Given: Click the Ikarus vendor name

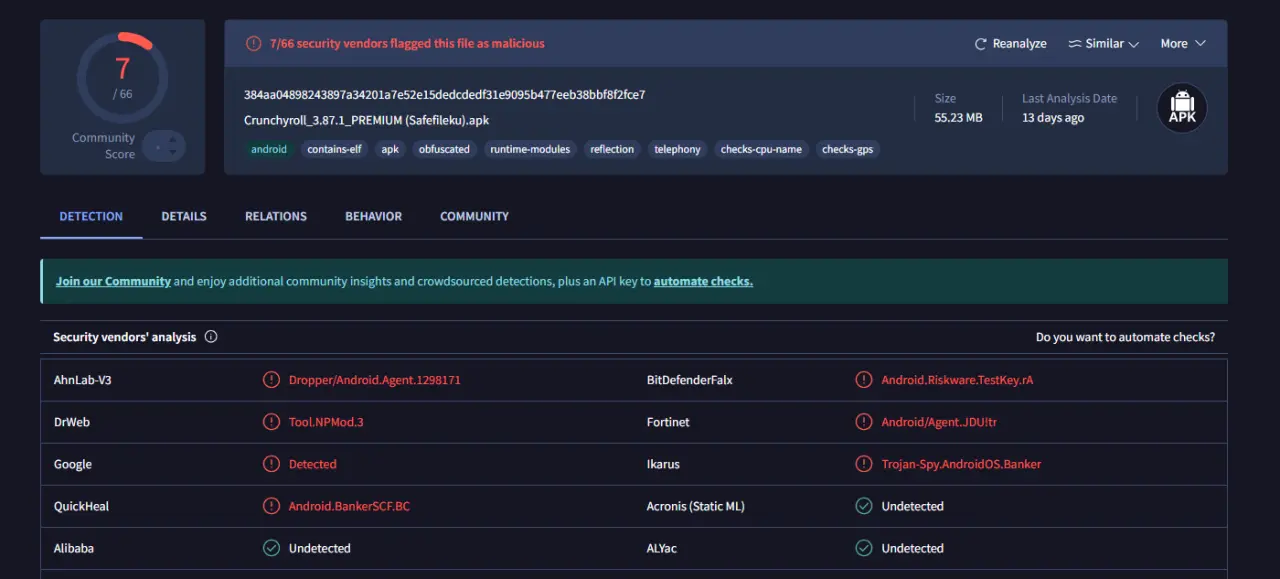Looking at the screenshot, I should coord(664,464).
